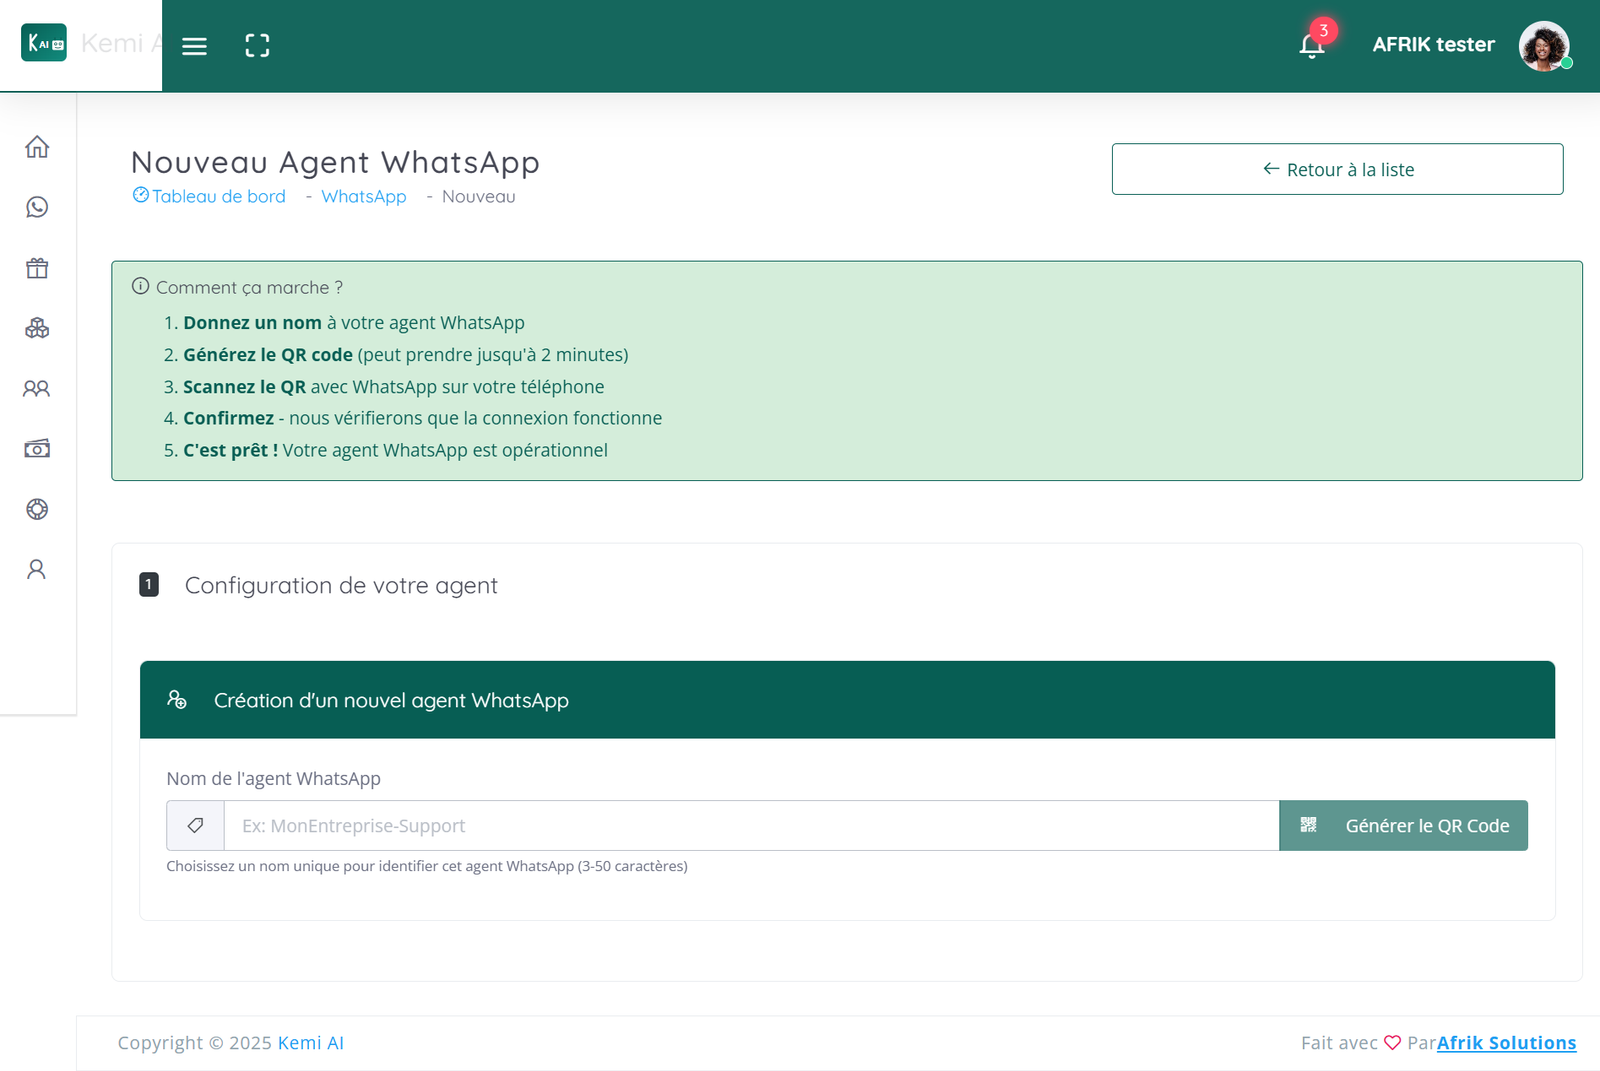This screenshot has width=1600, height=1071.
Task: Click the Kemi AI logo
Action: (x=44, y=43)
